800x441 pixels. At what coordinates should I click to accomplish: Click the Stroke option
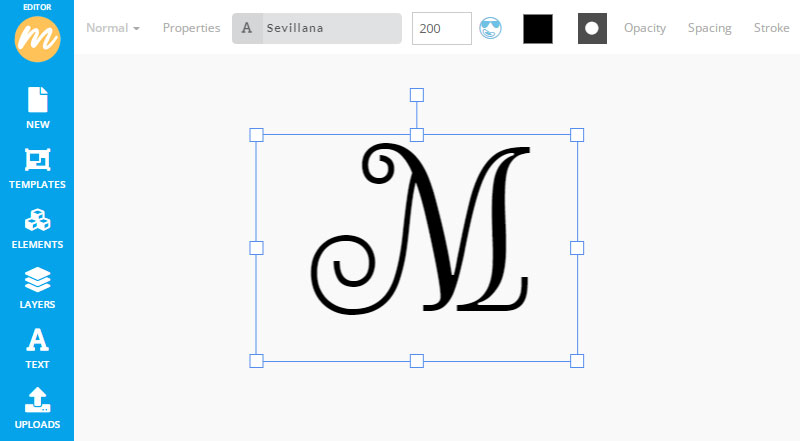(x=771, y=28)
